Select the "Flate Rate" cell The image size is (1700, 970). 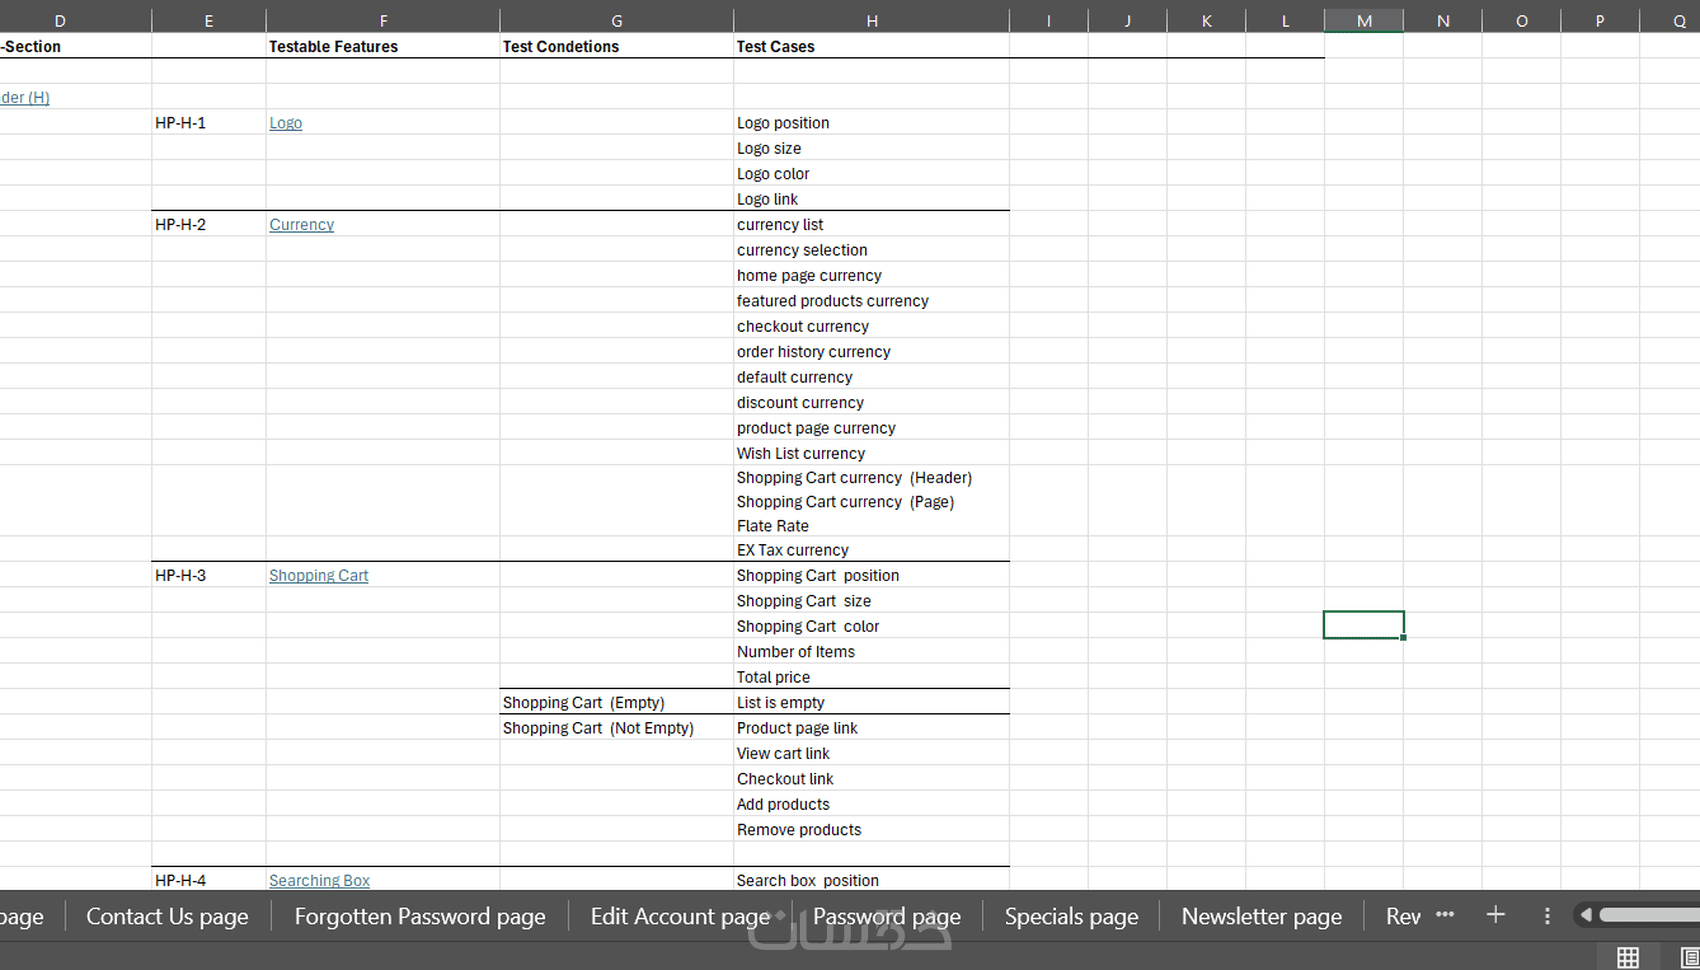click(872, 526)
